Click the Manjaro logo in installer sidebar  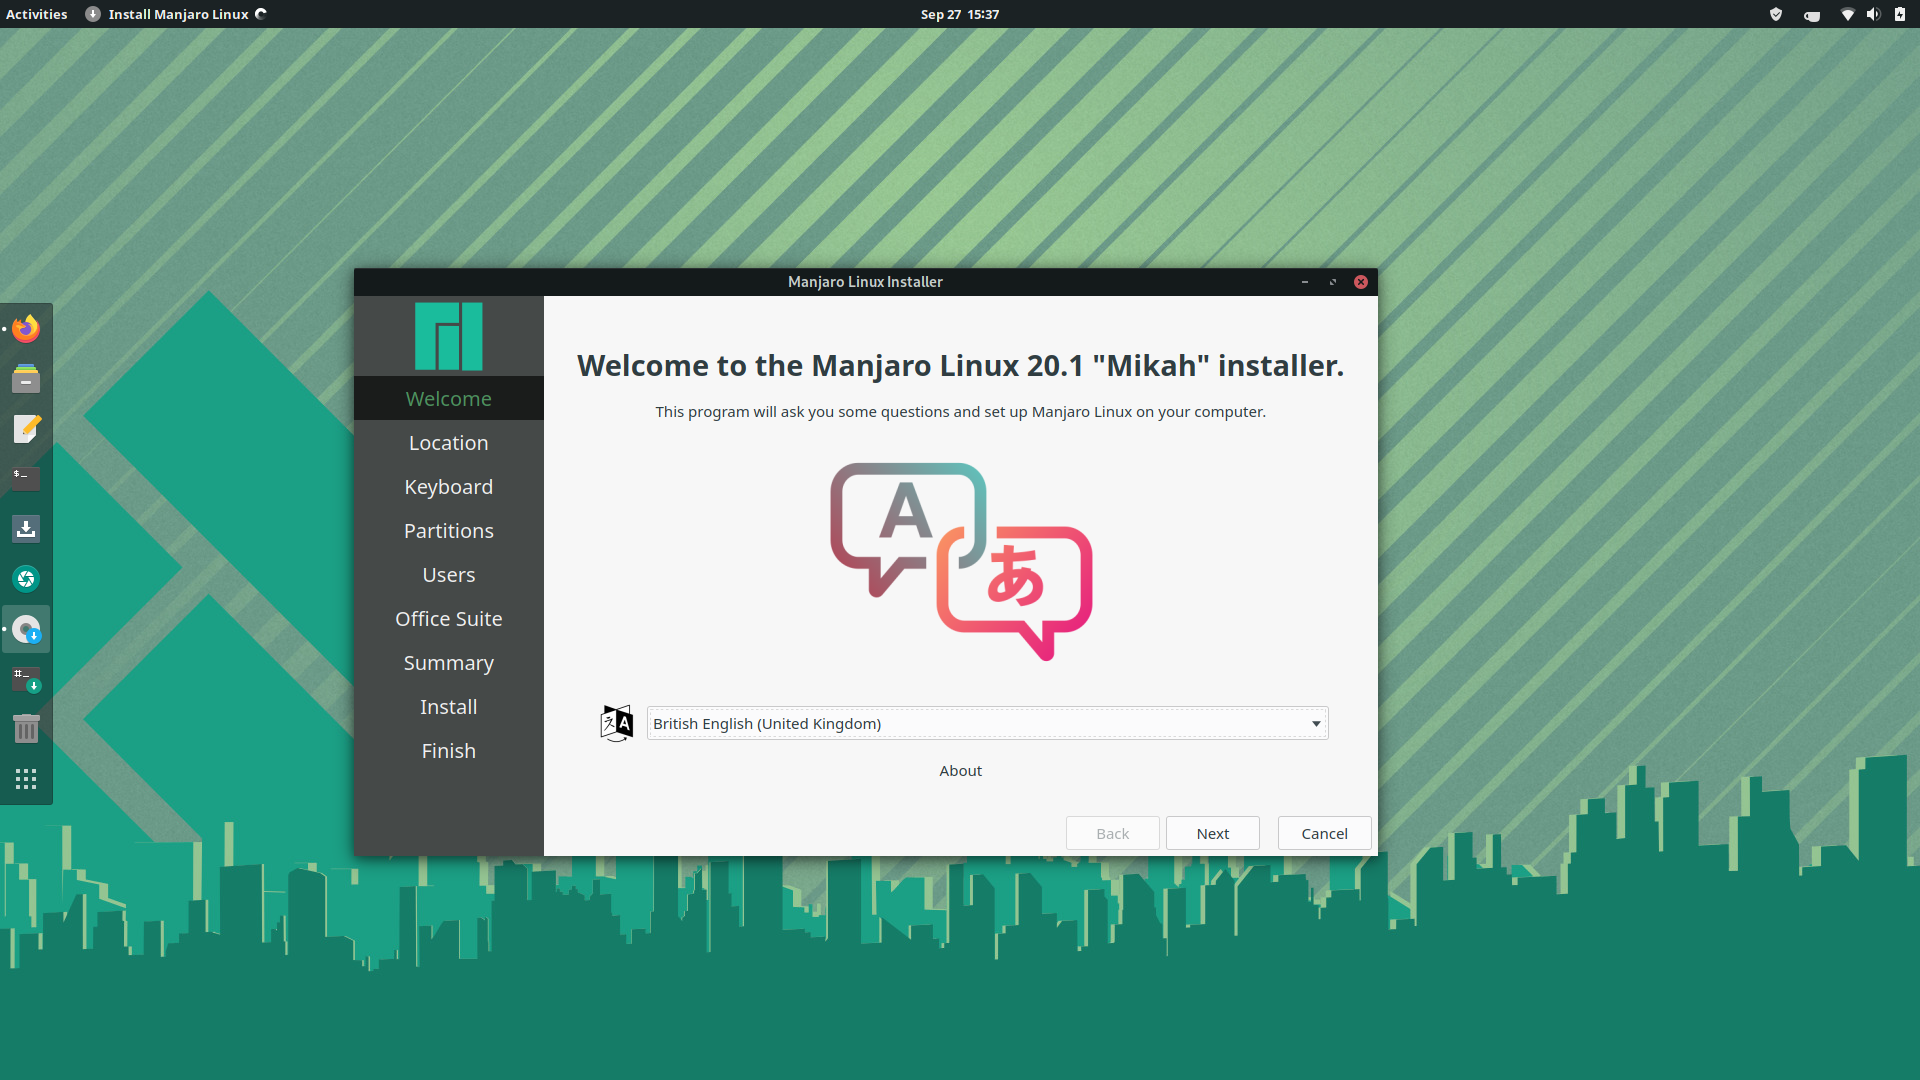pos(449,336)
